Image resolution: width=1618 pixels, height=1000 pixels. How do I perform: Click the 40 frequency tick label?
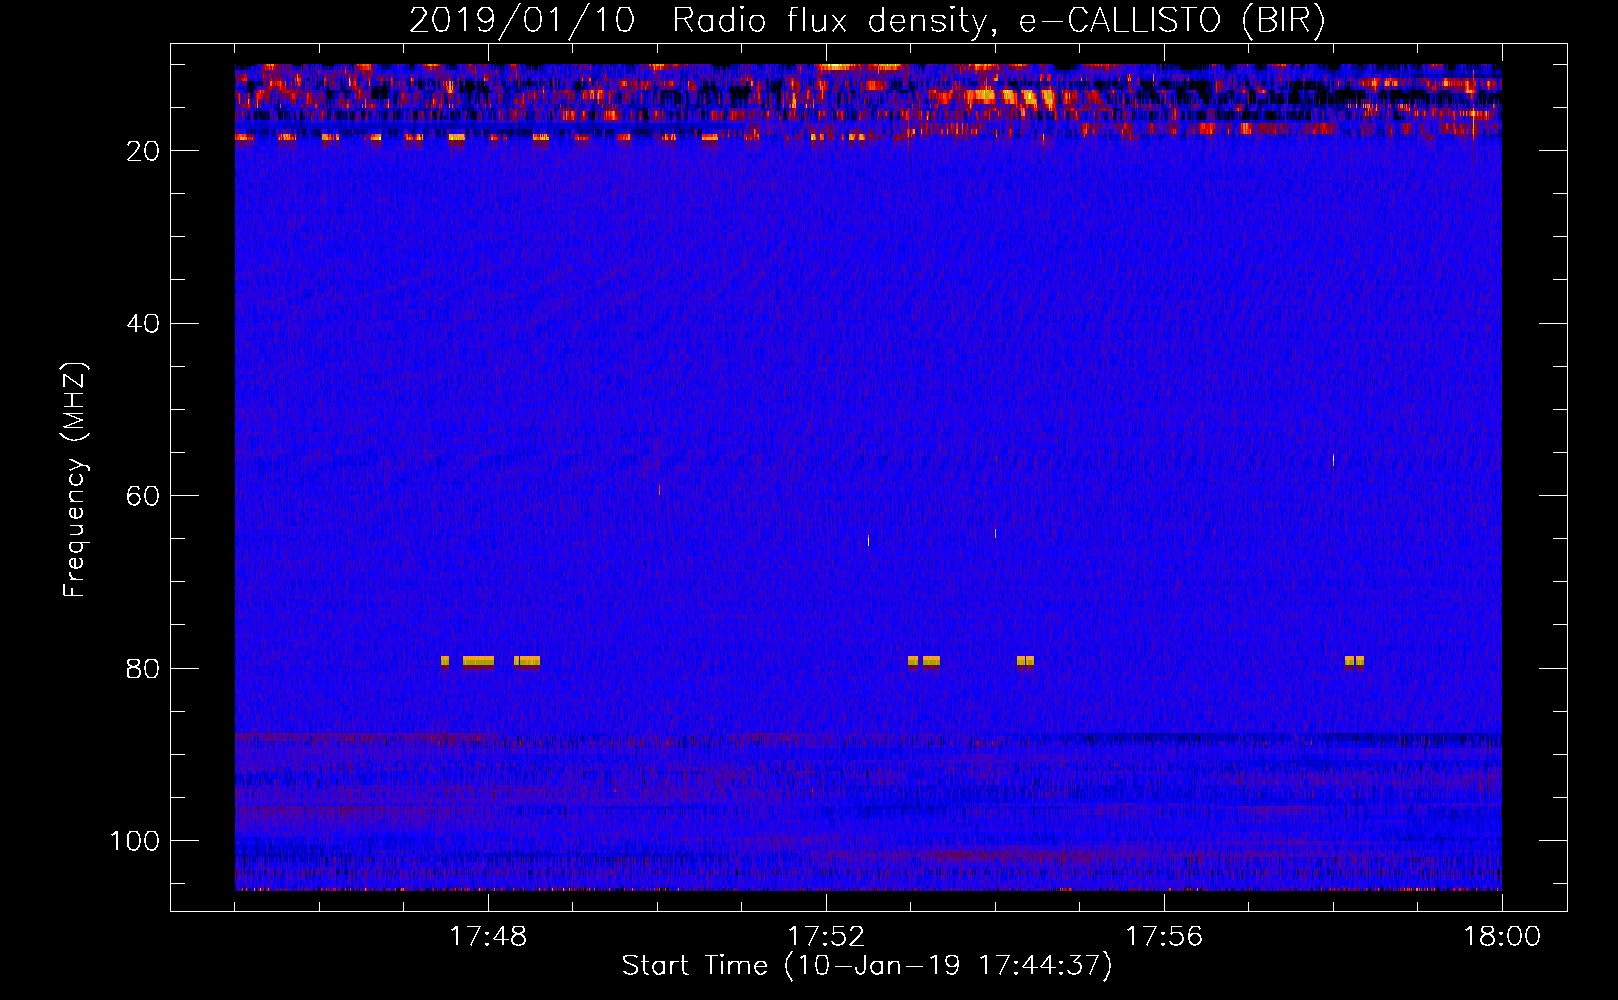[143, 324]
